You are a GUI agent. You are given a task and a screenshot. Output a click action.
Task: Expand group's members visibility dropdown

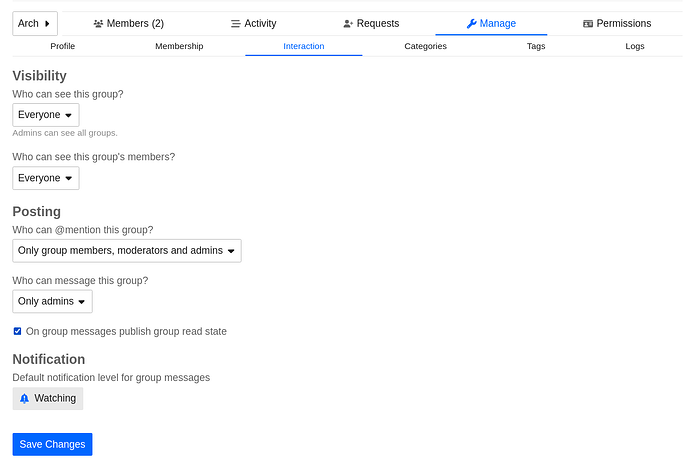[x=46, y=178]
